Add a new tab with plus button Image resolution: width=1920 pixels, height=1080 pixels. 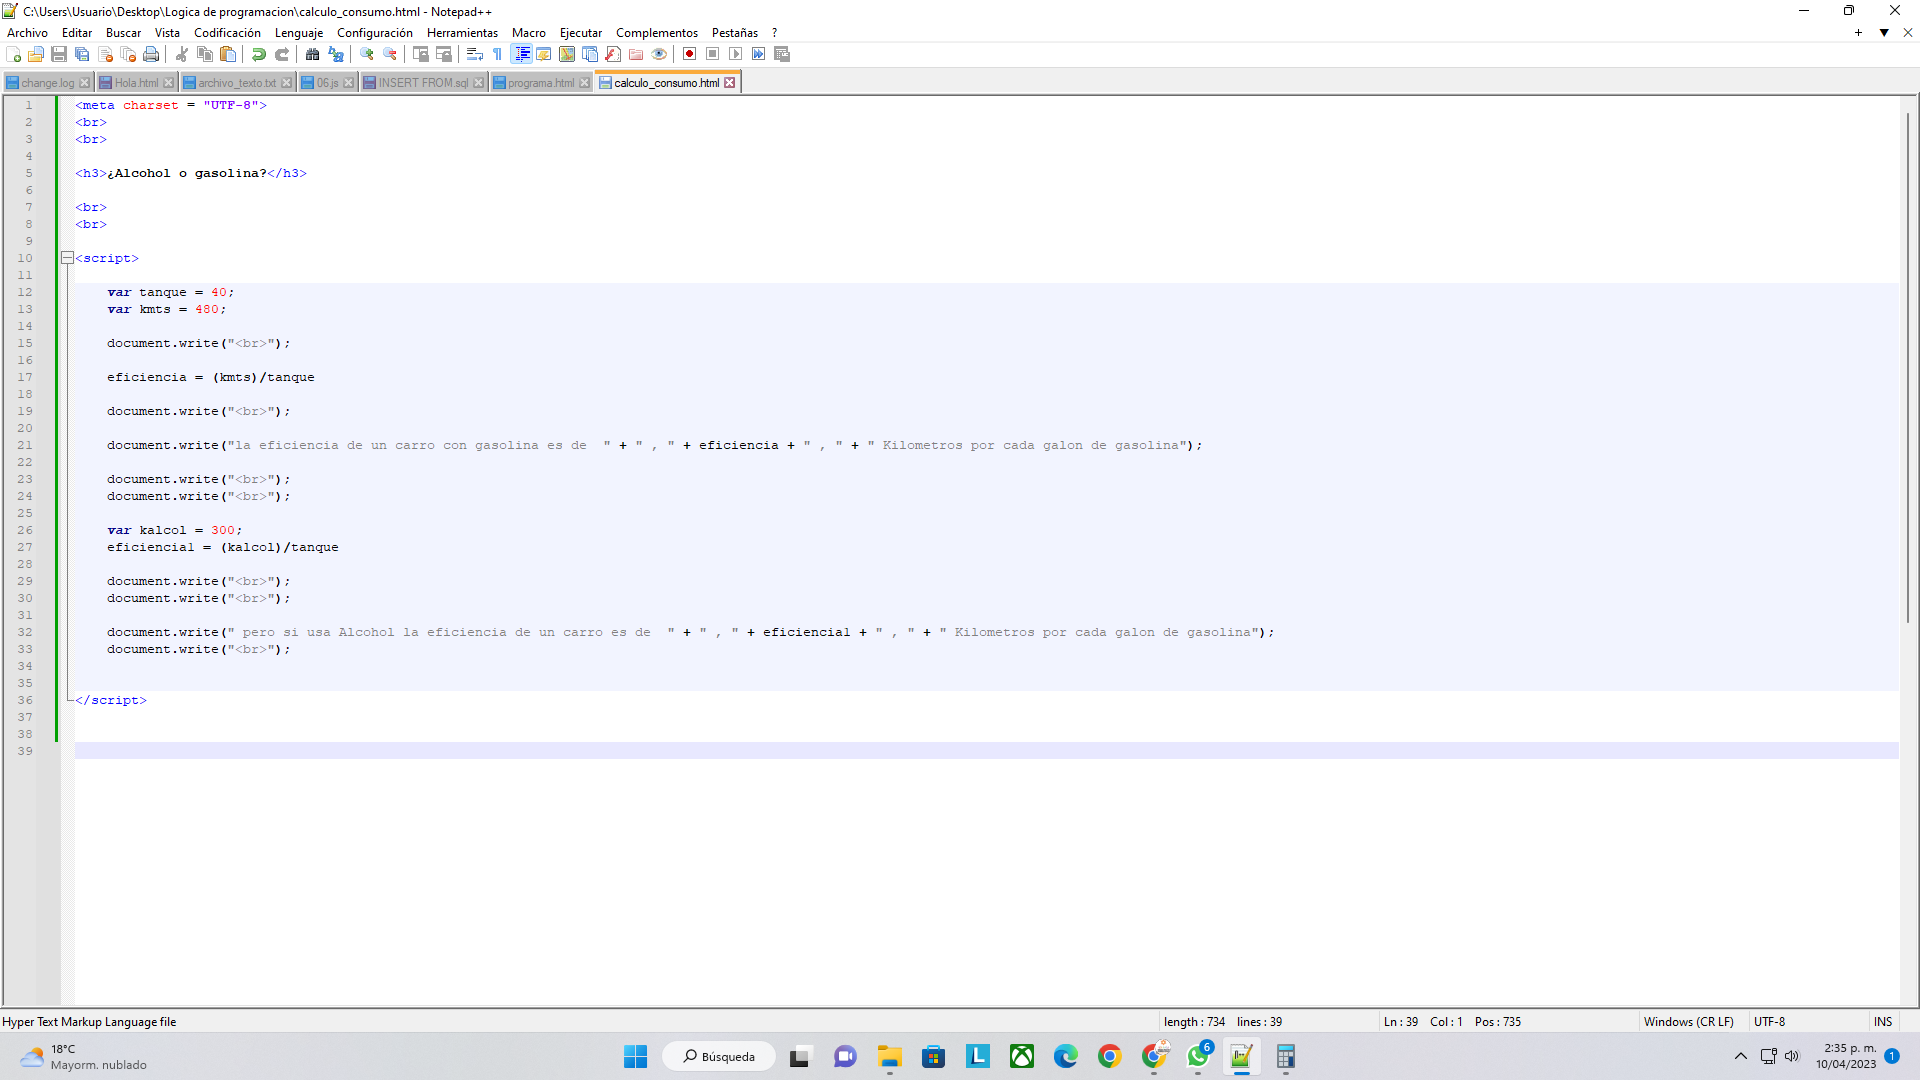pyautogui.click(x=1858, y=33)
